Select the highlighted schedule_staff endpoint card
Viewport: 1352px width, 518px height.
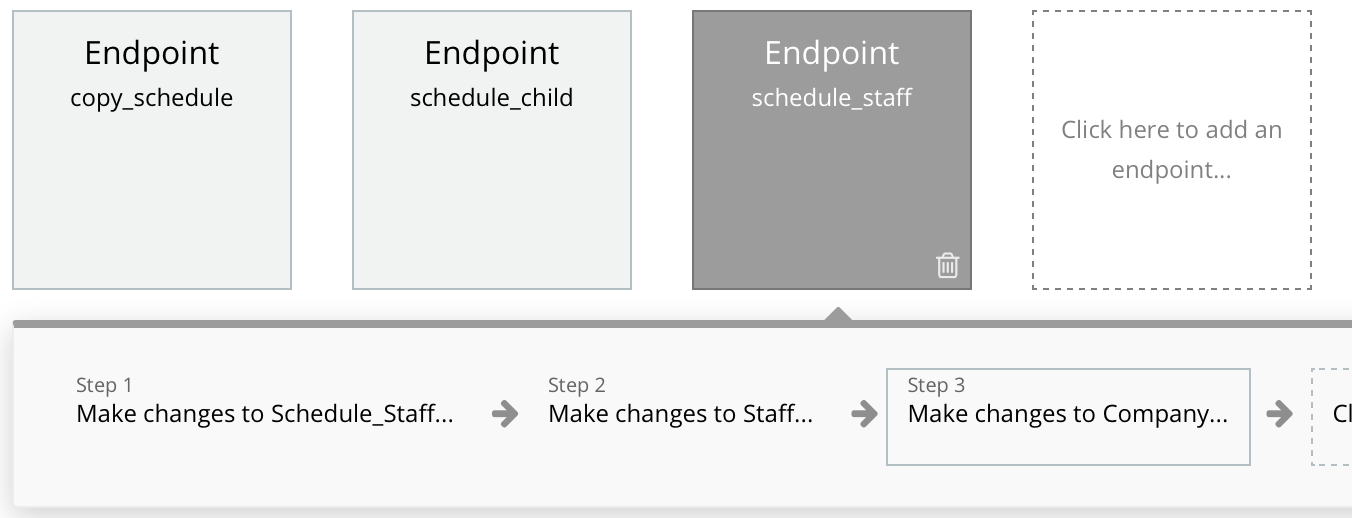[x=832, y=150]
